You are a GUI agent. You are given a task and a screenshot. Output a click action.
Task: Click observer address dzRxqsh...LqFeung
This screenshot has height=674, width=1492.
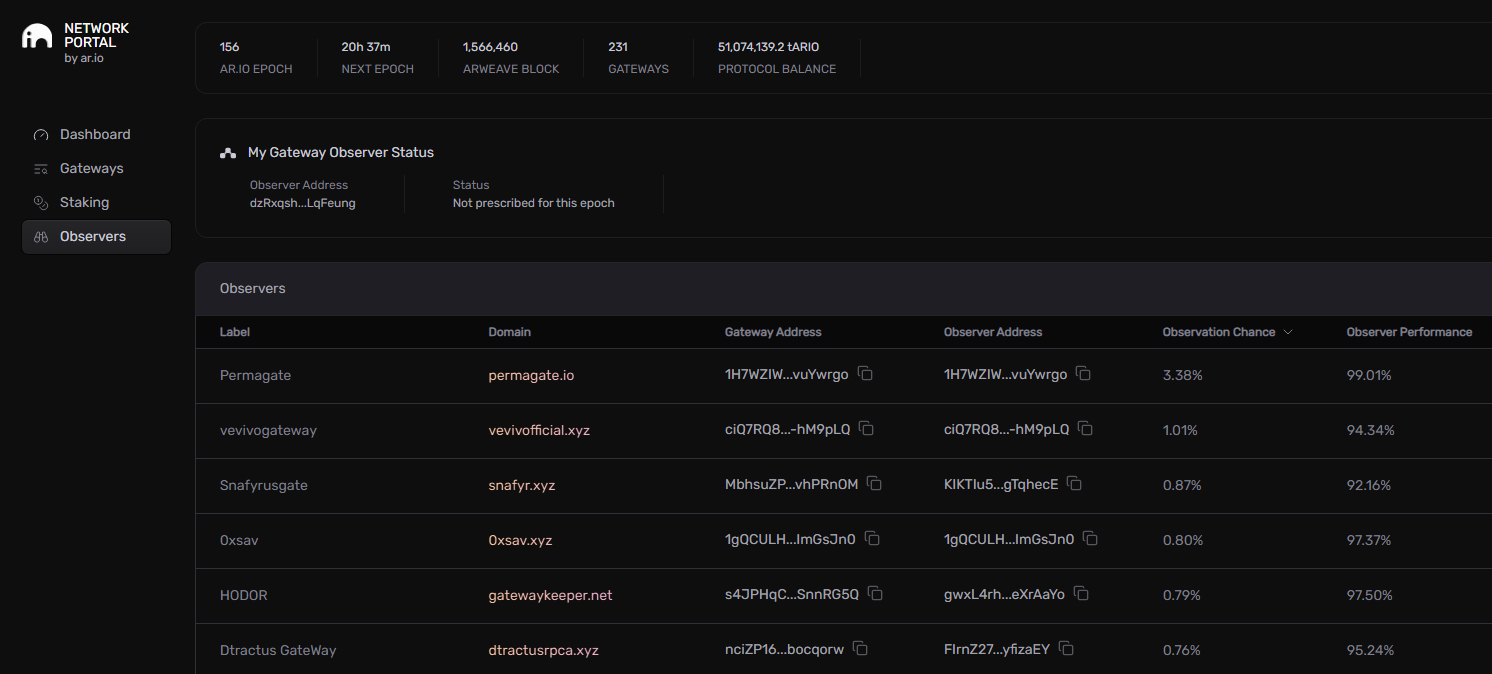click(303, 203)
